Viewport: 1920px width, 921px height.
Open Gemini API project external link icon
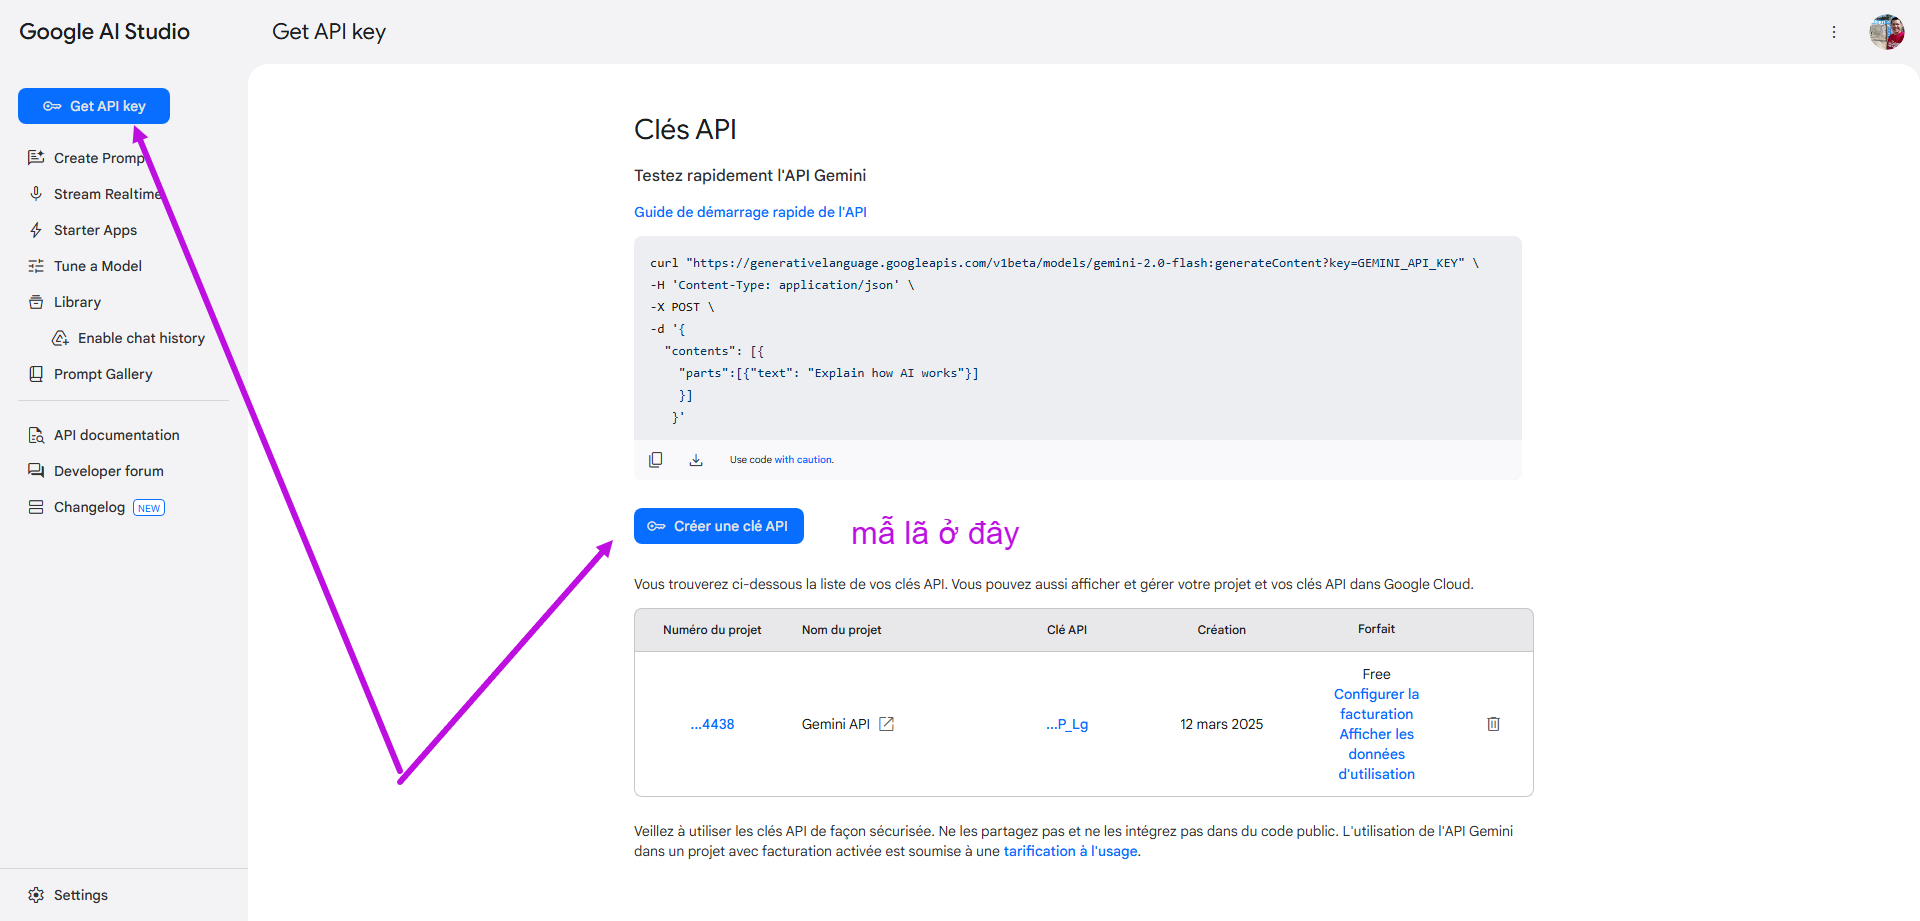click(887, 724)
